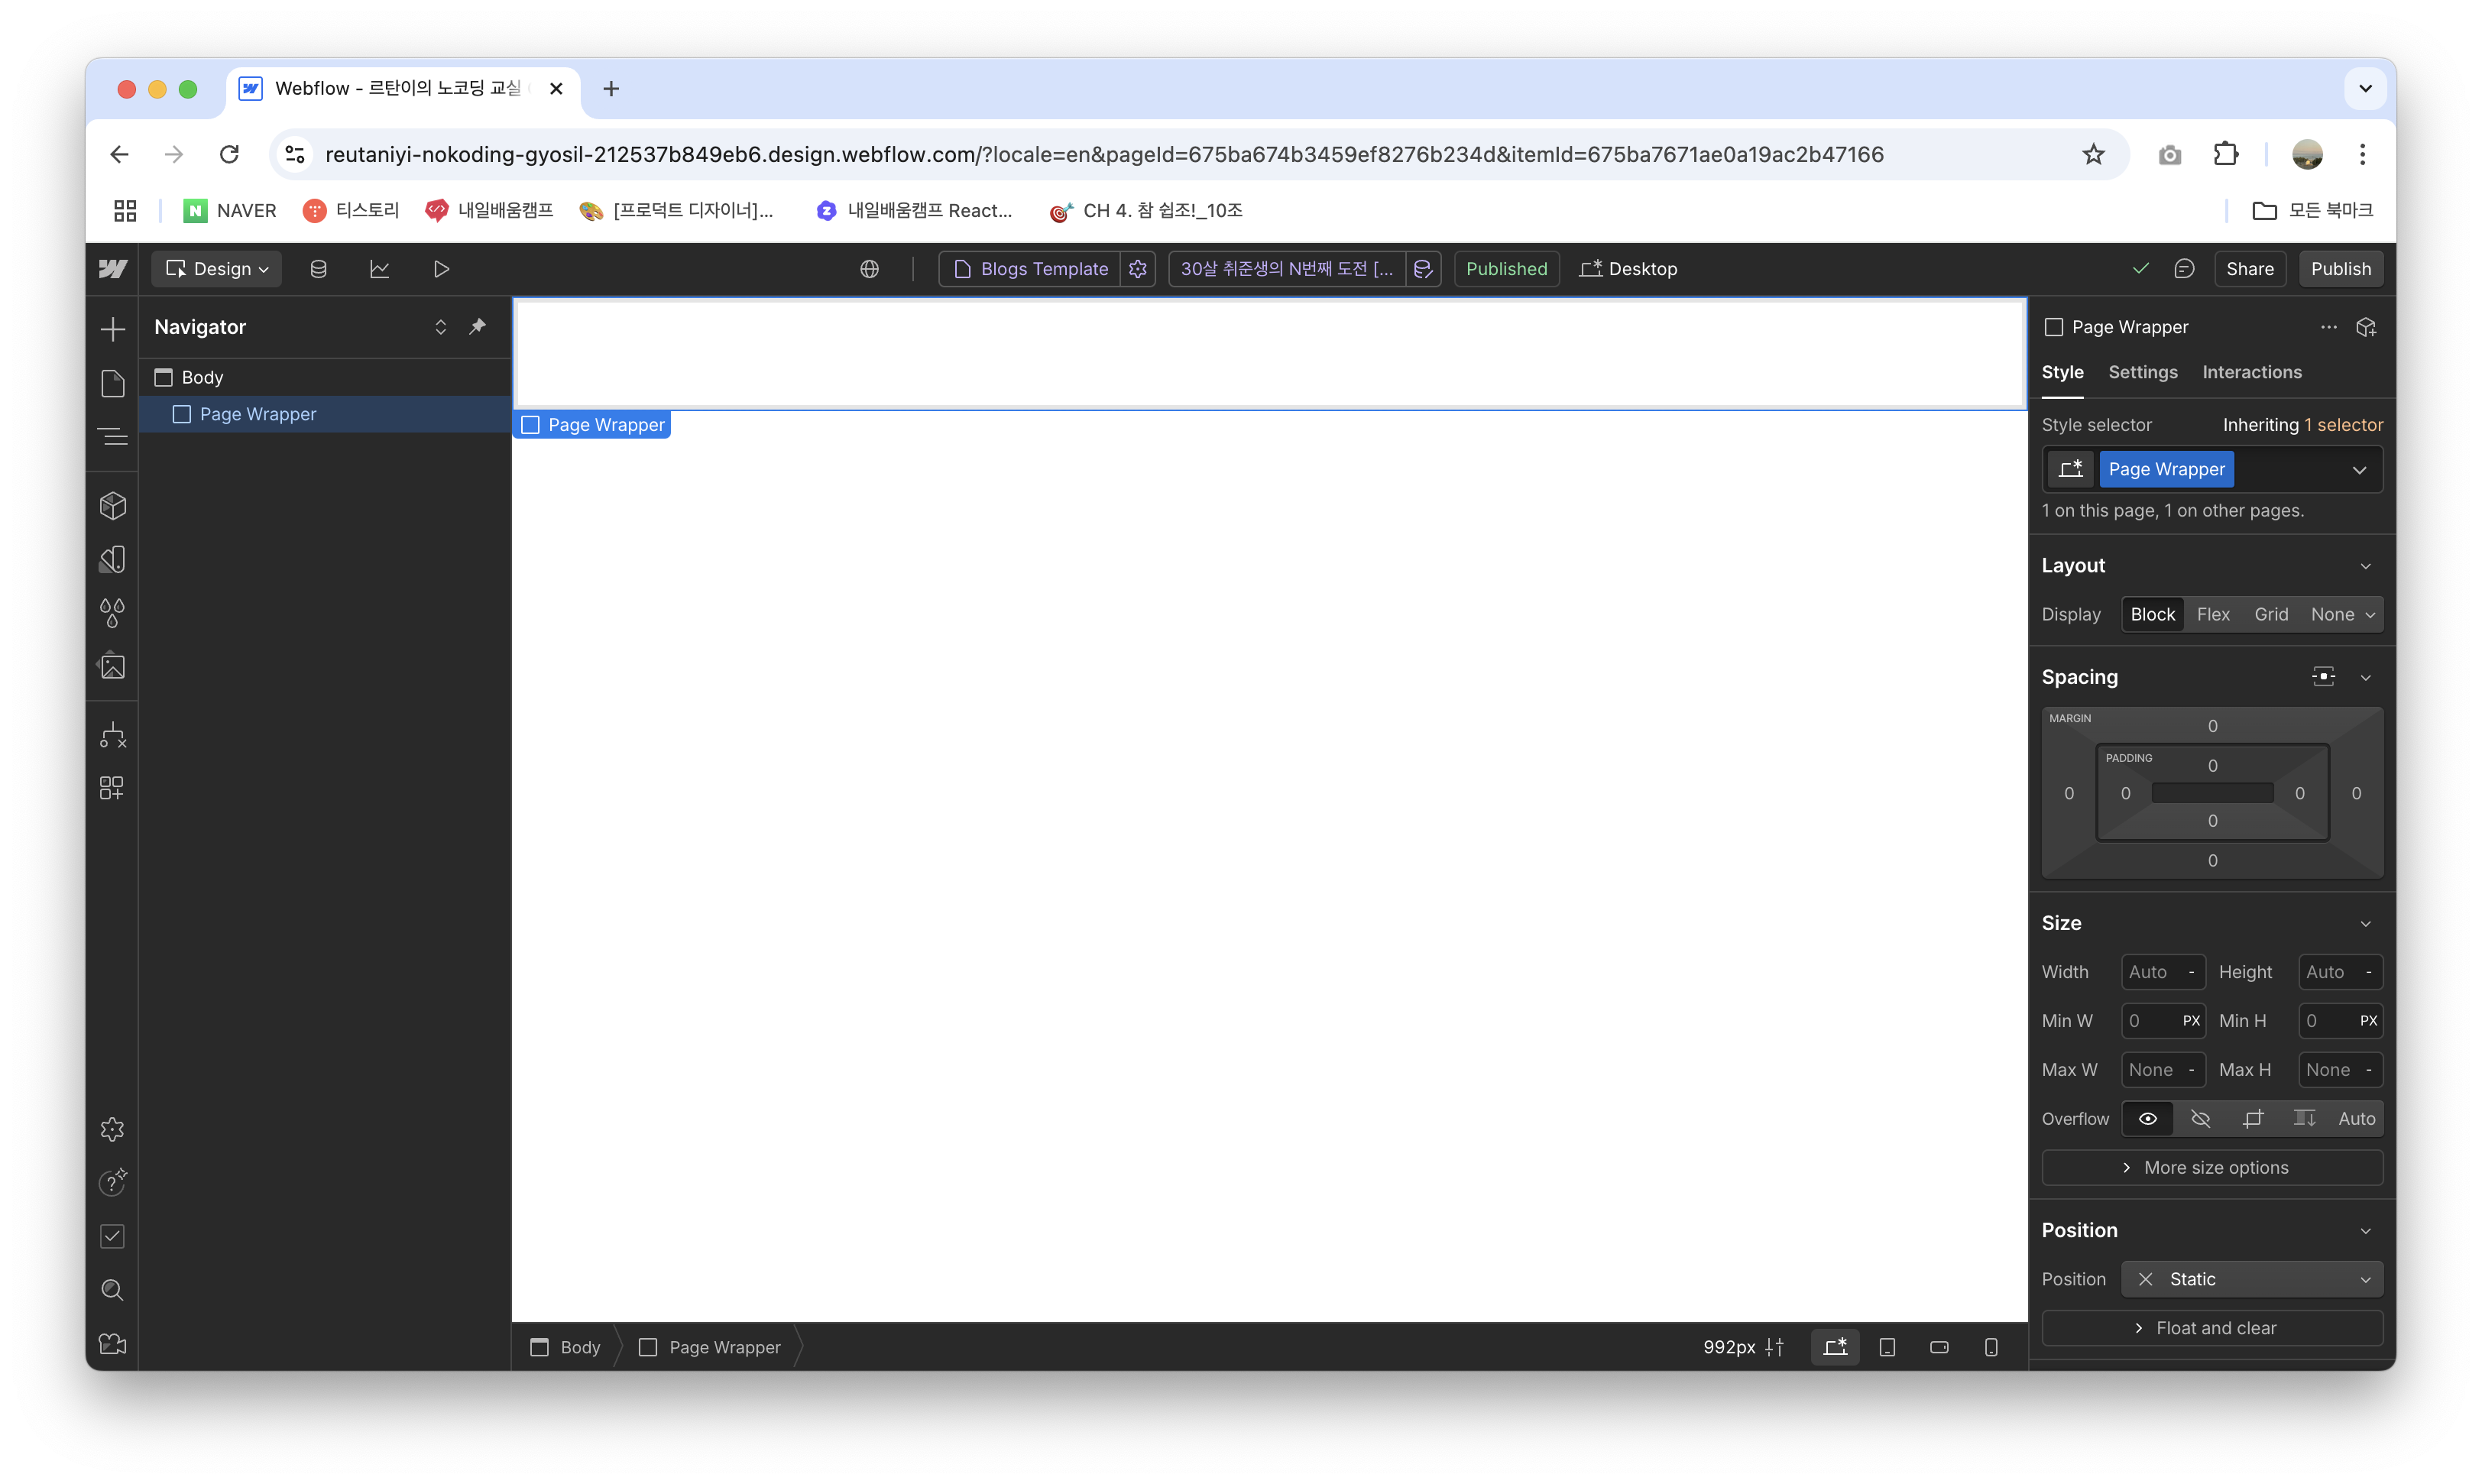
Task: Switch to the Settings tab
Action: pyautogui.click(x=2142, y=372)
